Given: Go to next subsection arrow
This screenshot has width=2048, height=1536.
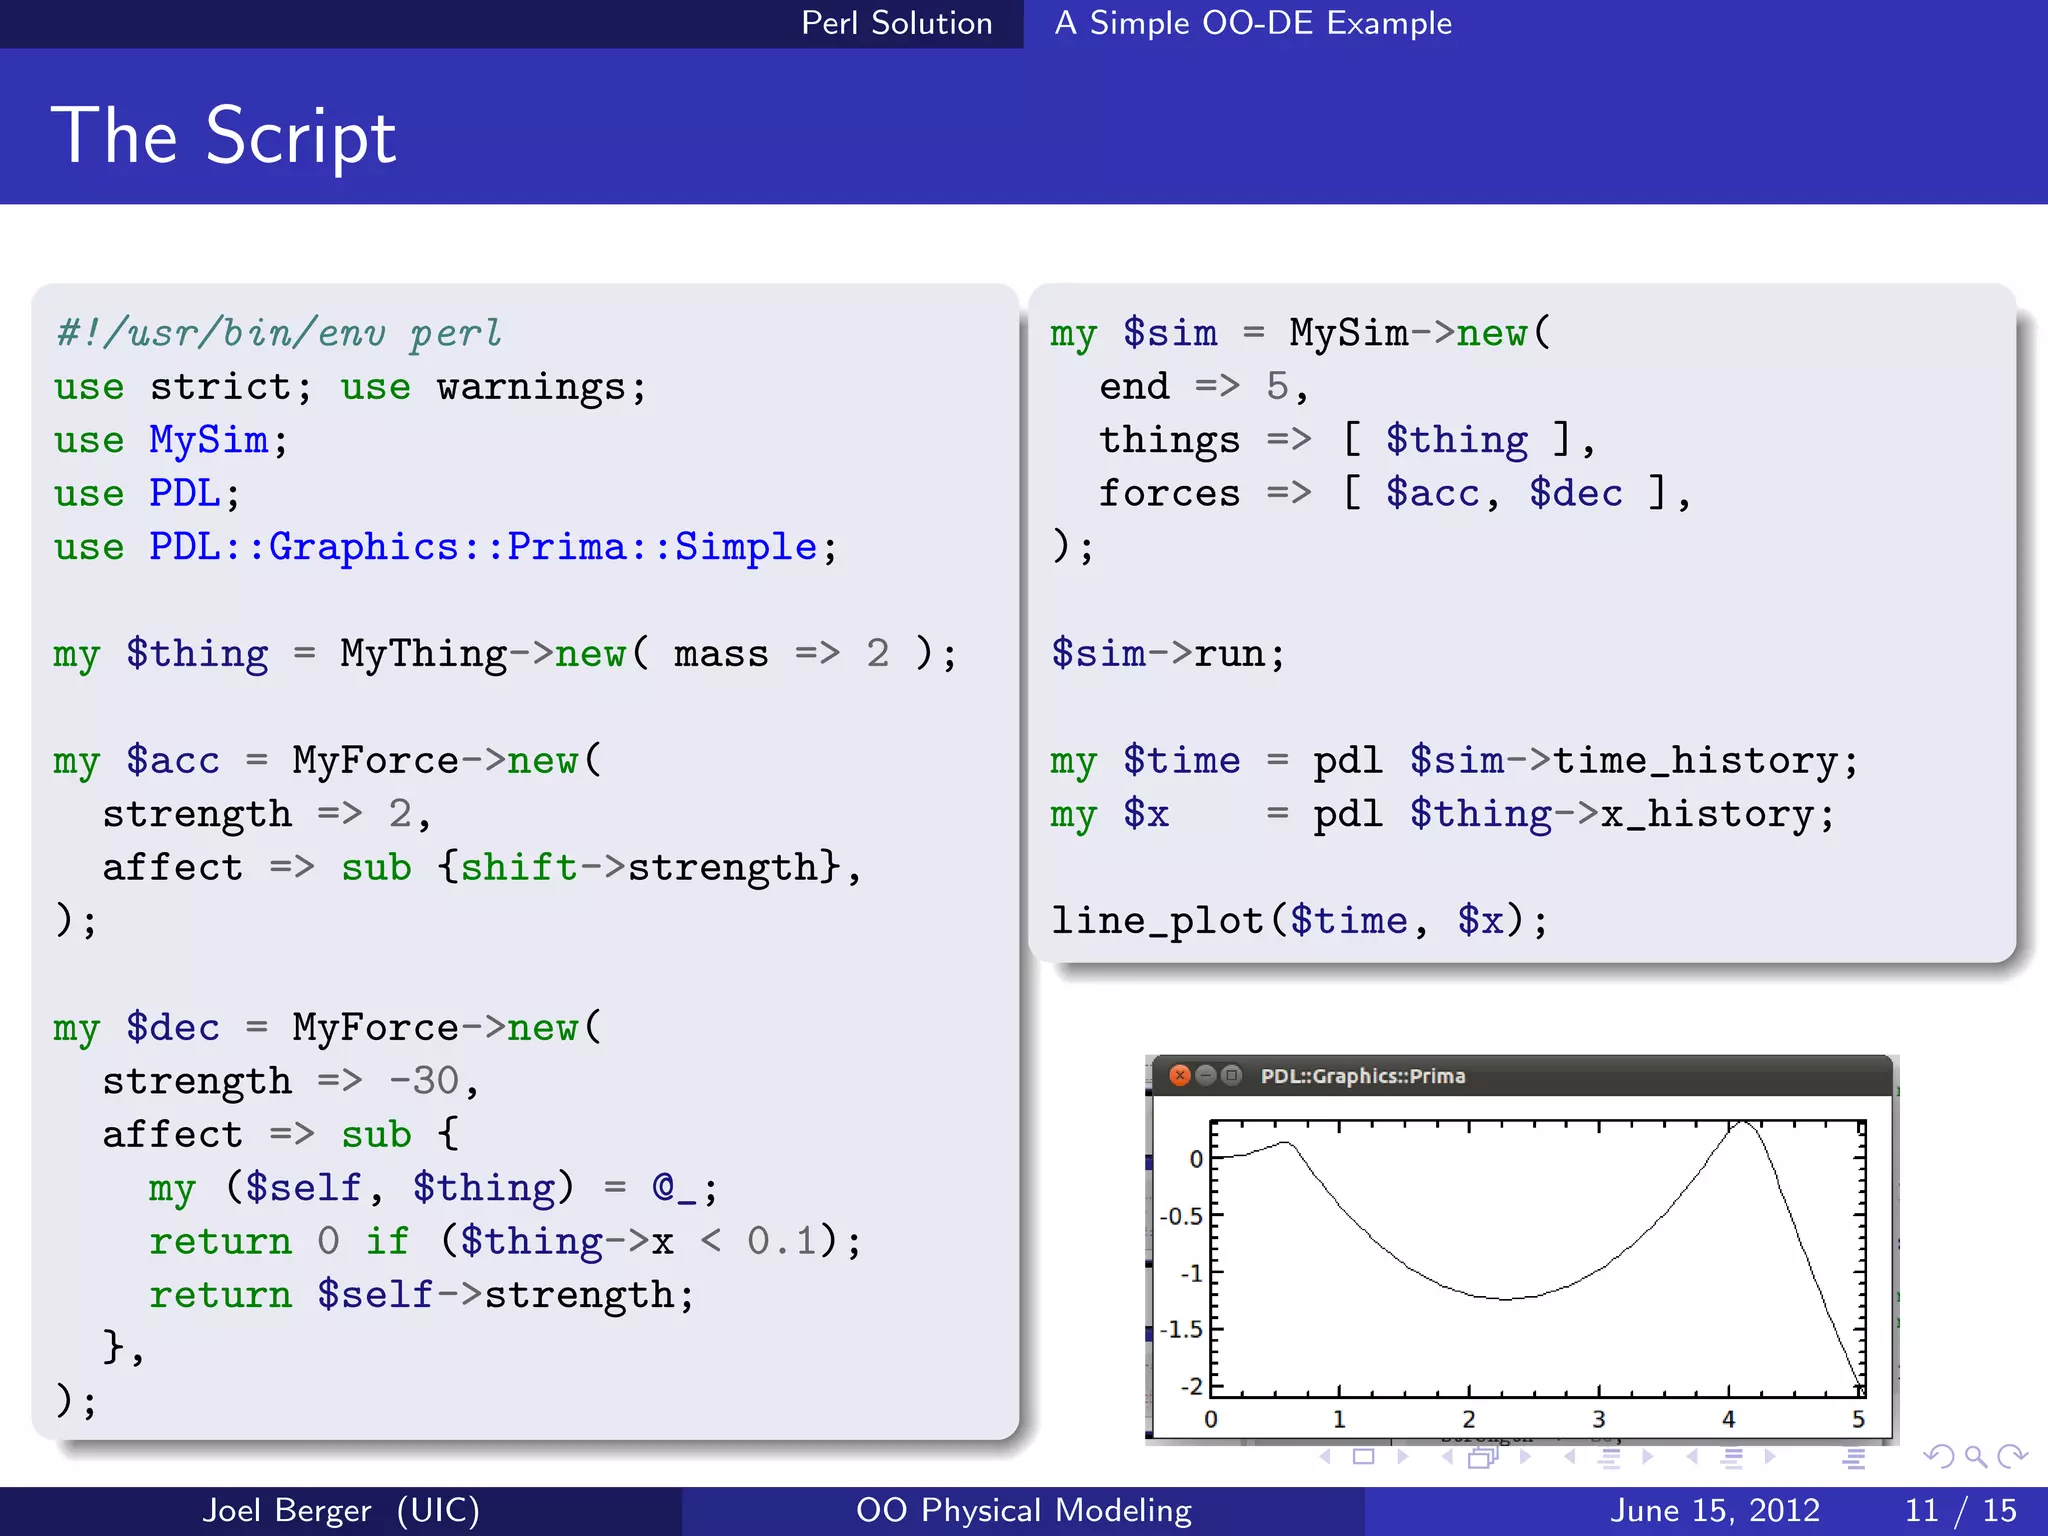Looking at the screenshot, I should click(x=1648, y=1457).
